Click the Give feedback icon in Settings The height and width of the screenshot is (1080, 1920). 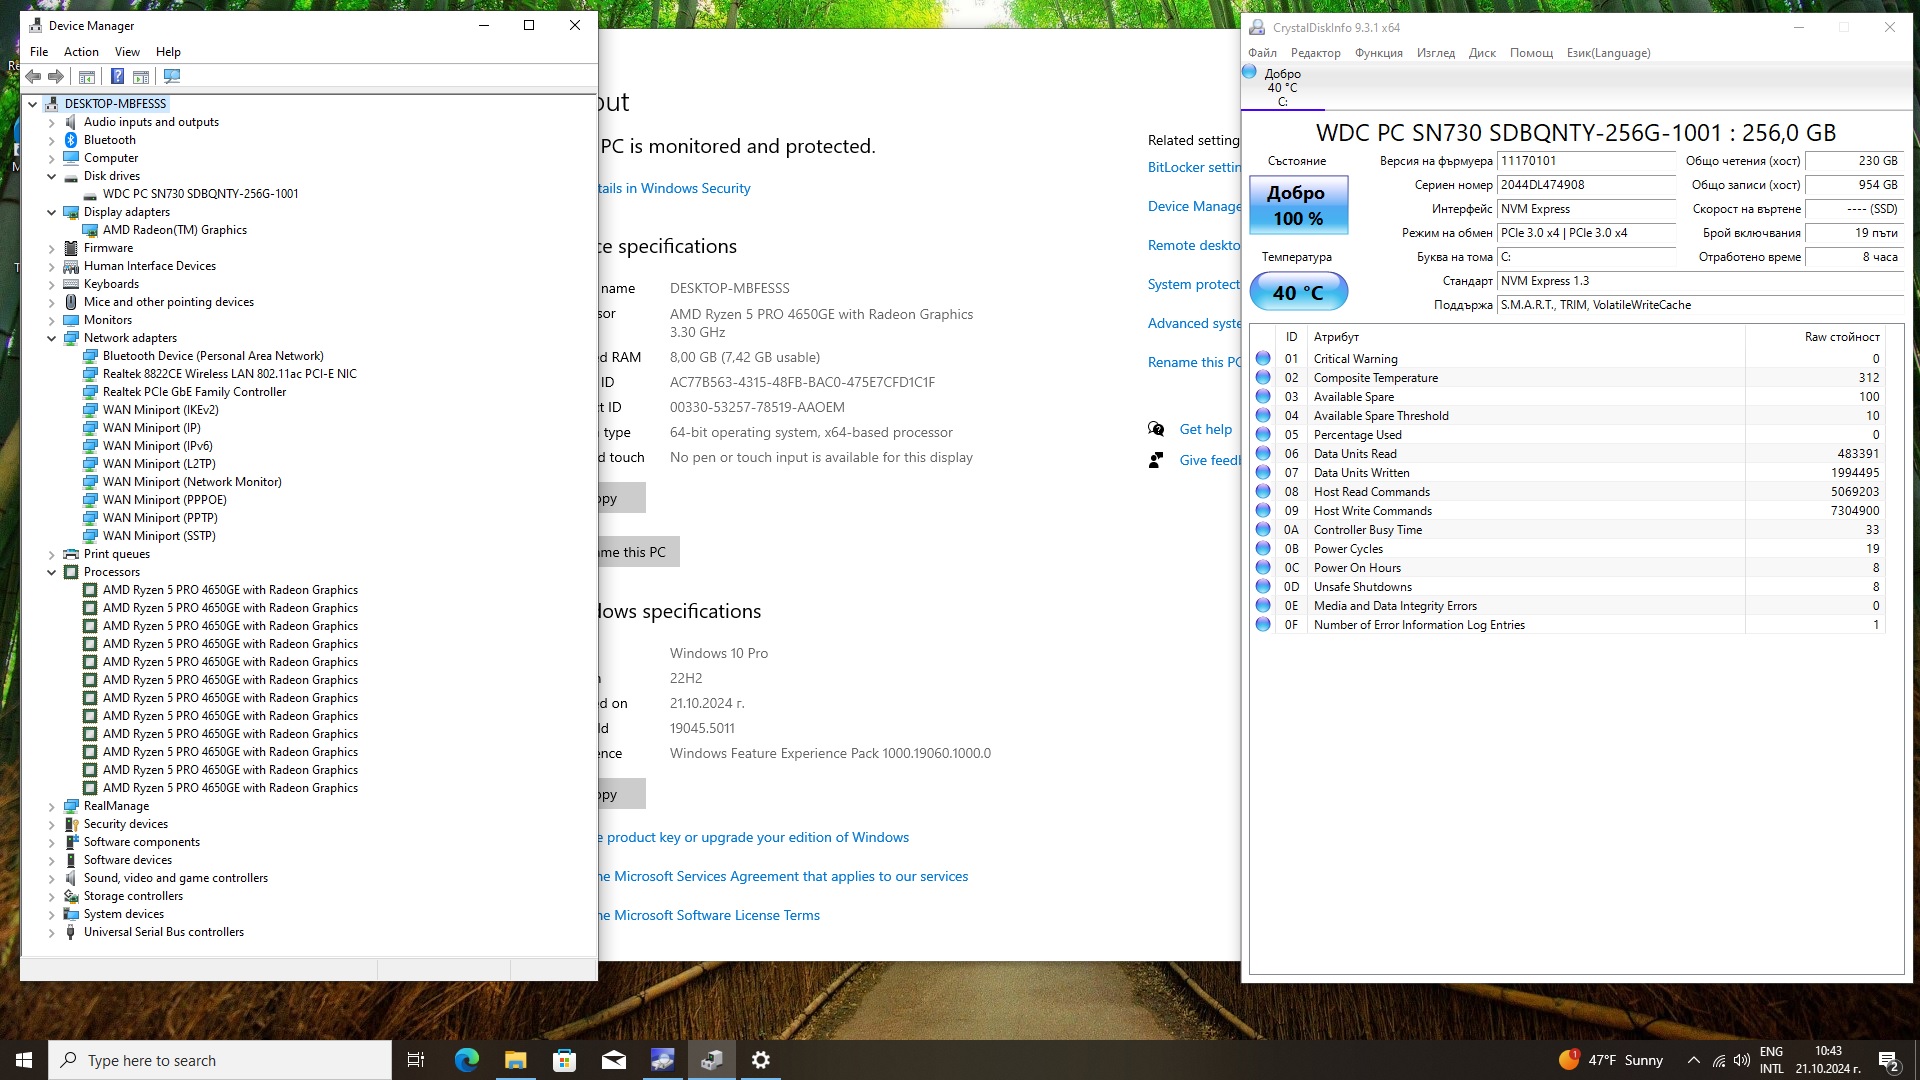pos(1157,460)
